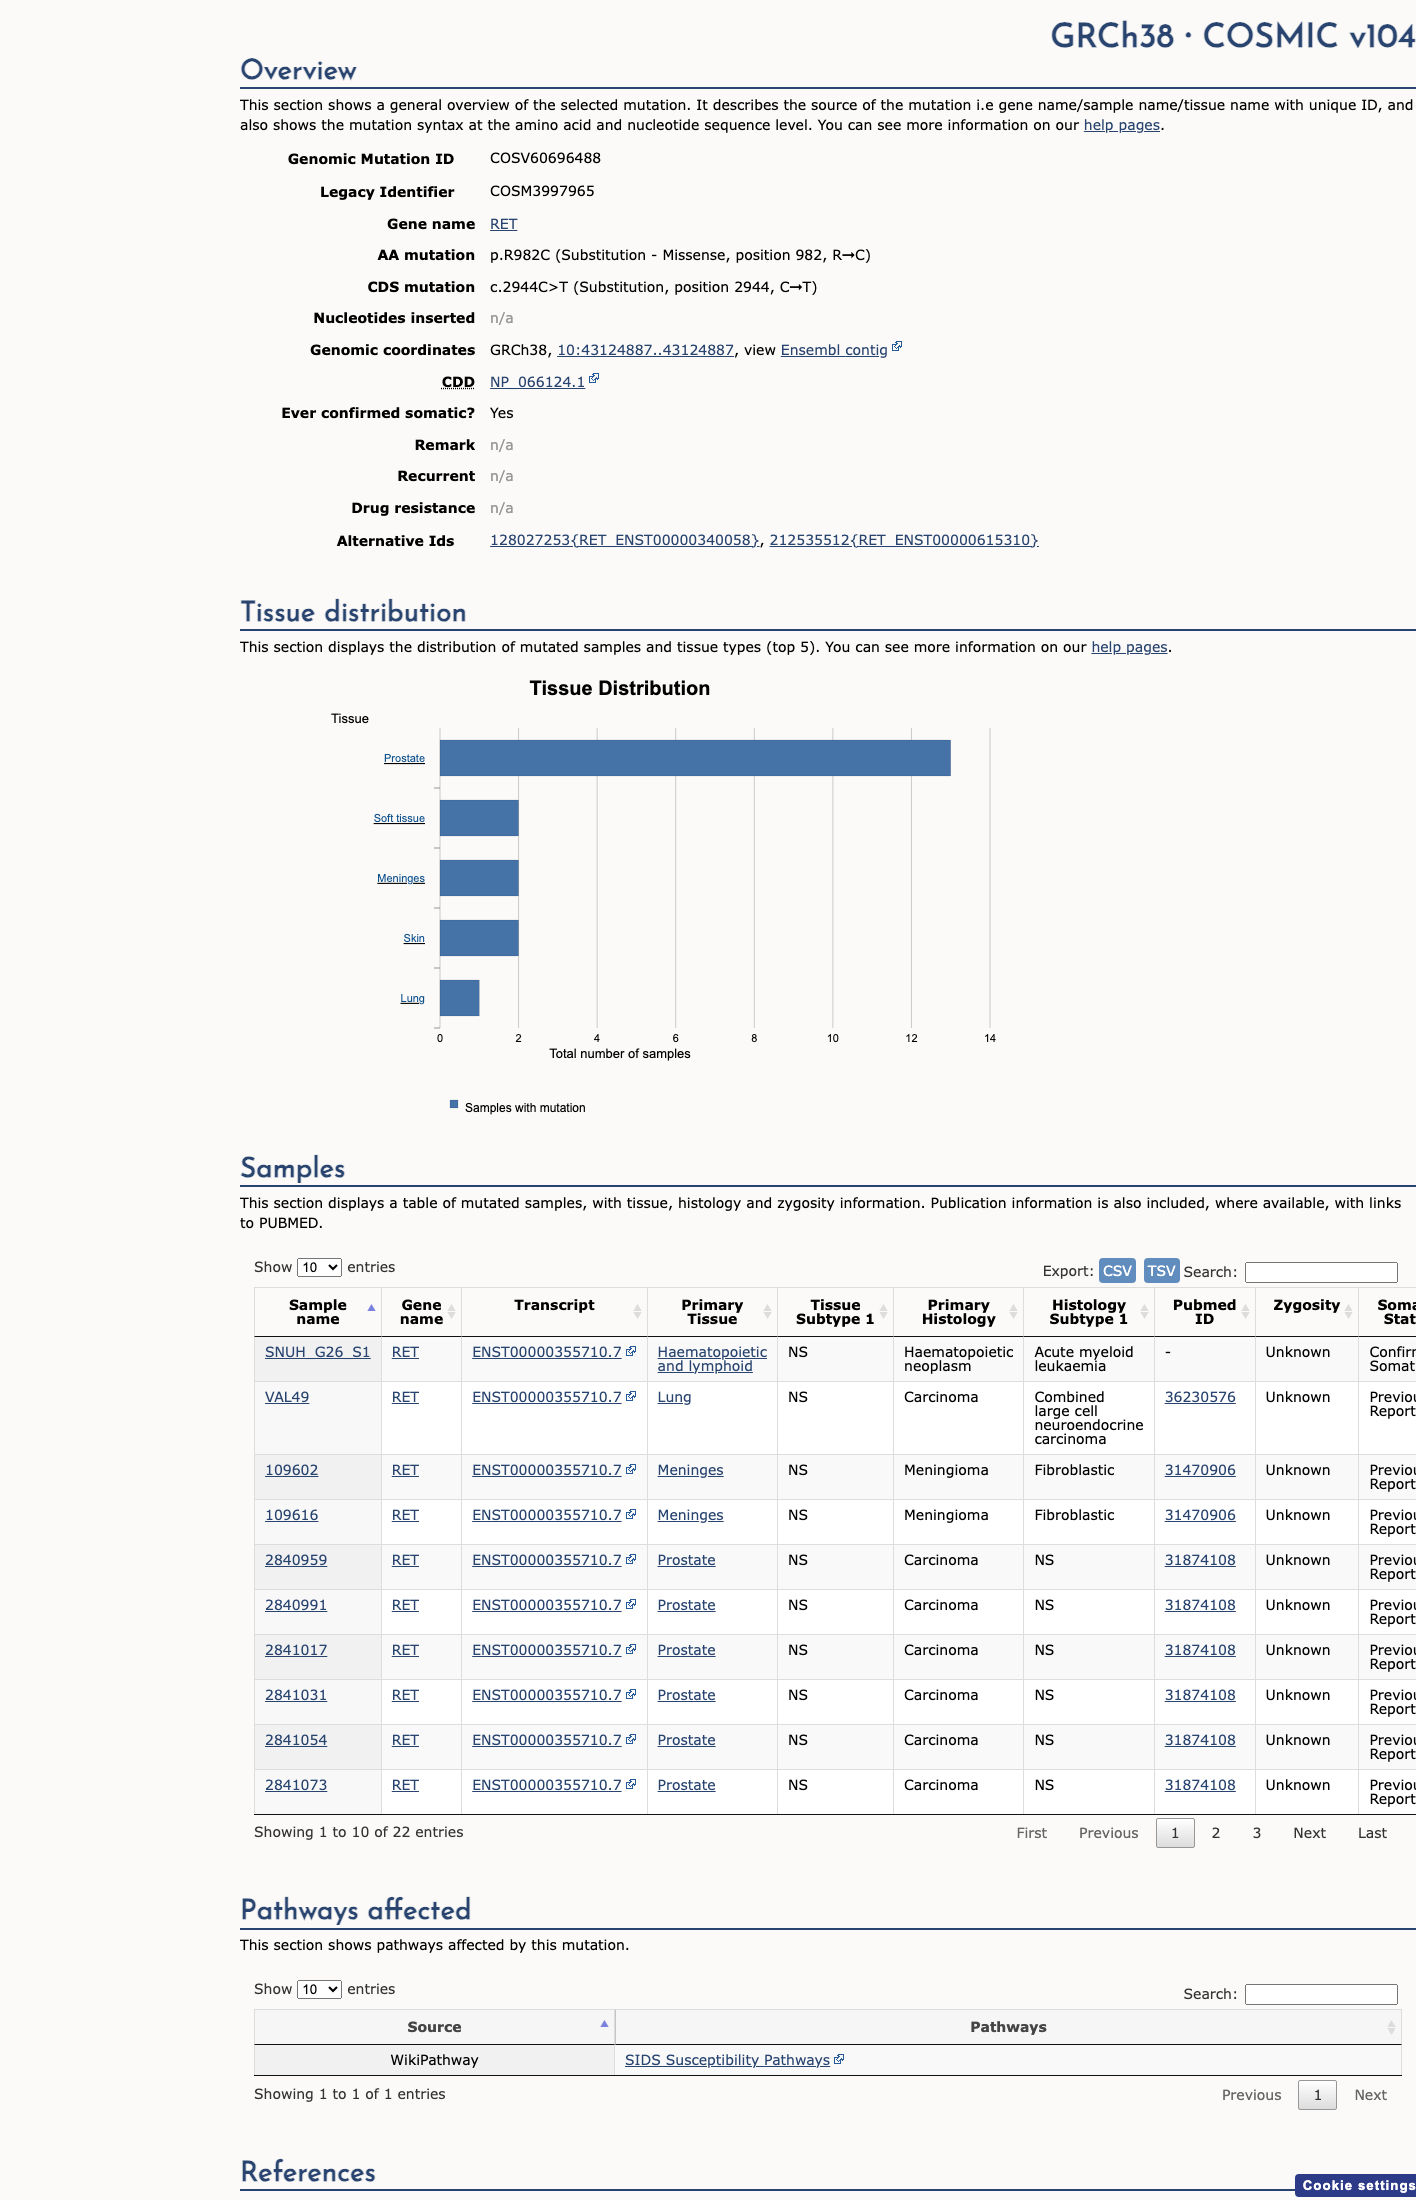1416x2200 pixels.
Task: Click external link icon in SNUH_G26_S1 transcript cell
Action: coord(631,1351)
